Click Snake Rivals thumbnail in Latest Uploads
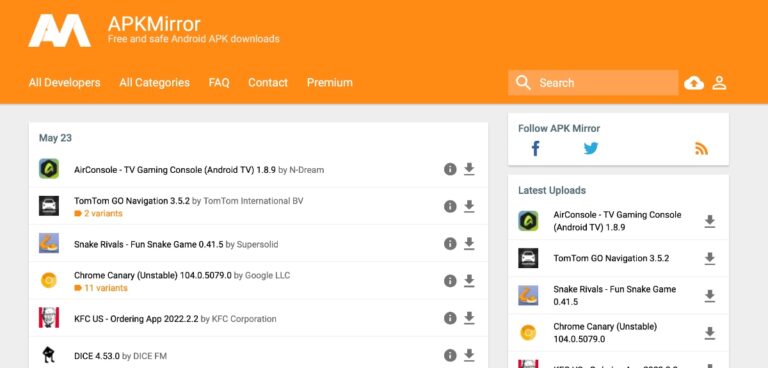This screenshot has height=368, width=768. [528, 295]
